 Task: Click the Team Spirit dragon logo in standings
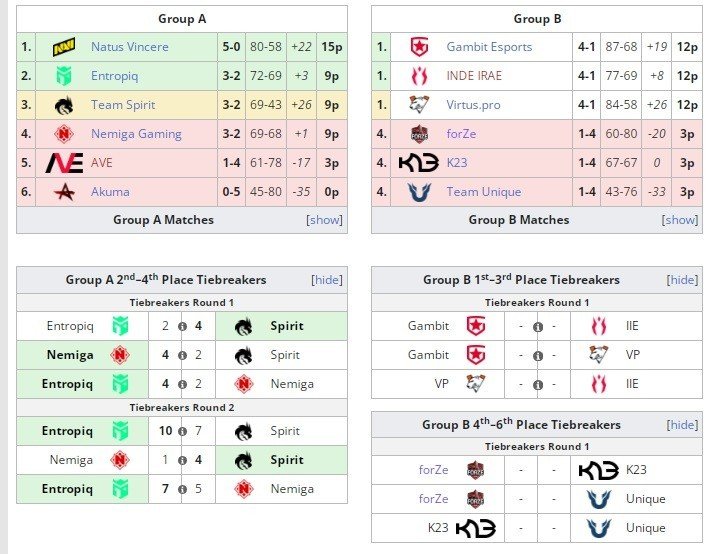pos(64,105)
